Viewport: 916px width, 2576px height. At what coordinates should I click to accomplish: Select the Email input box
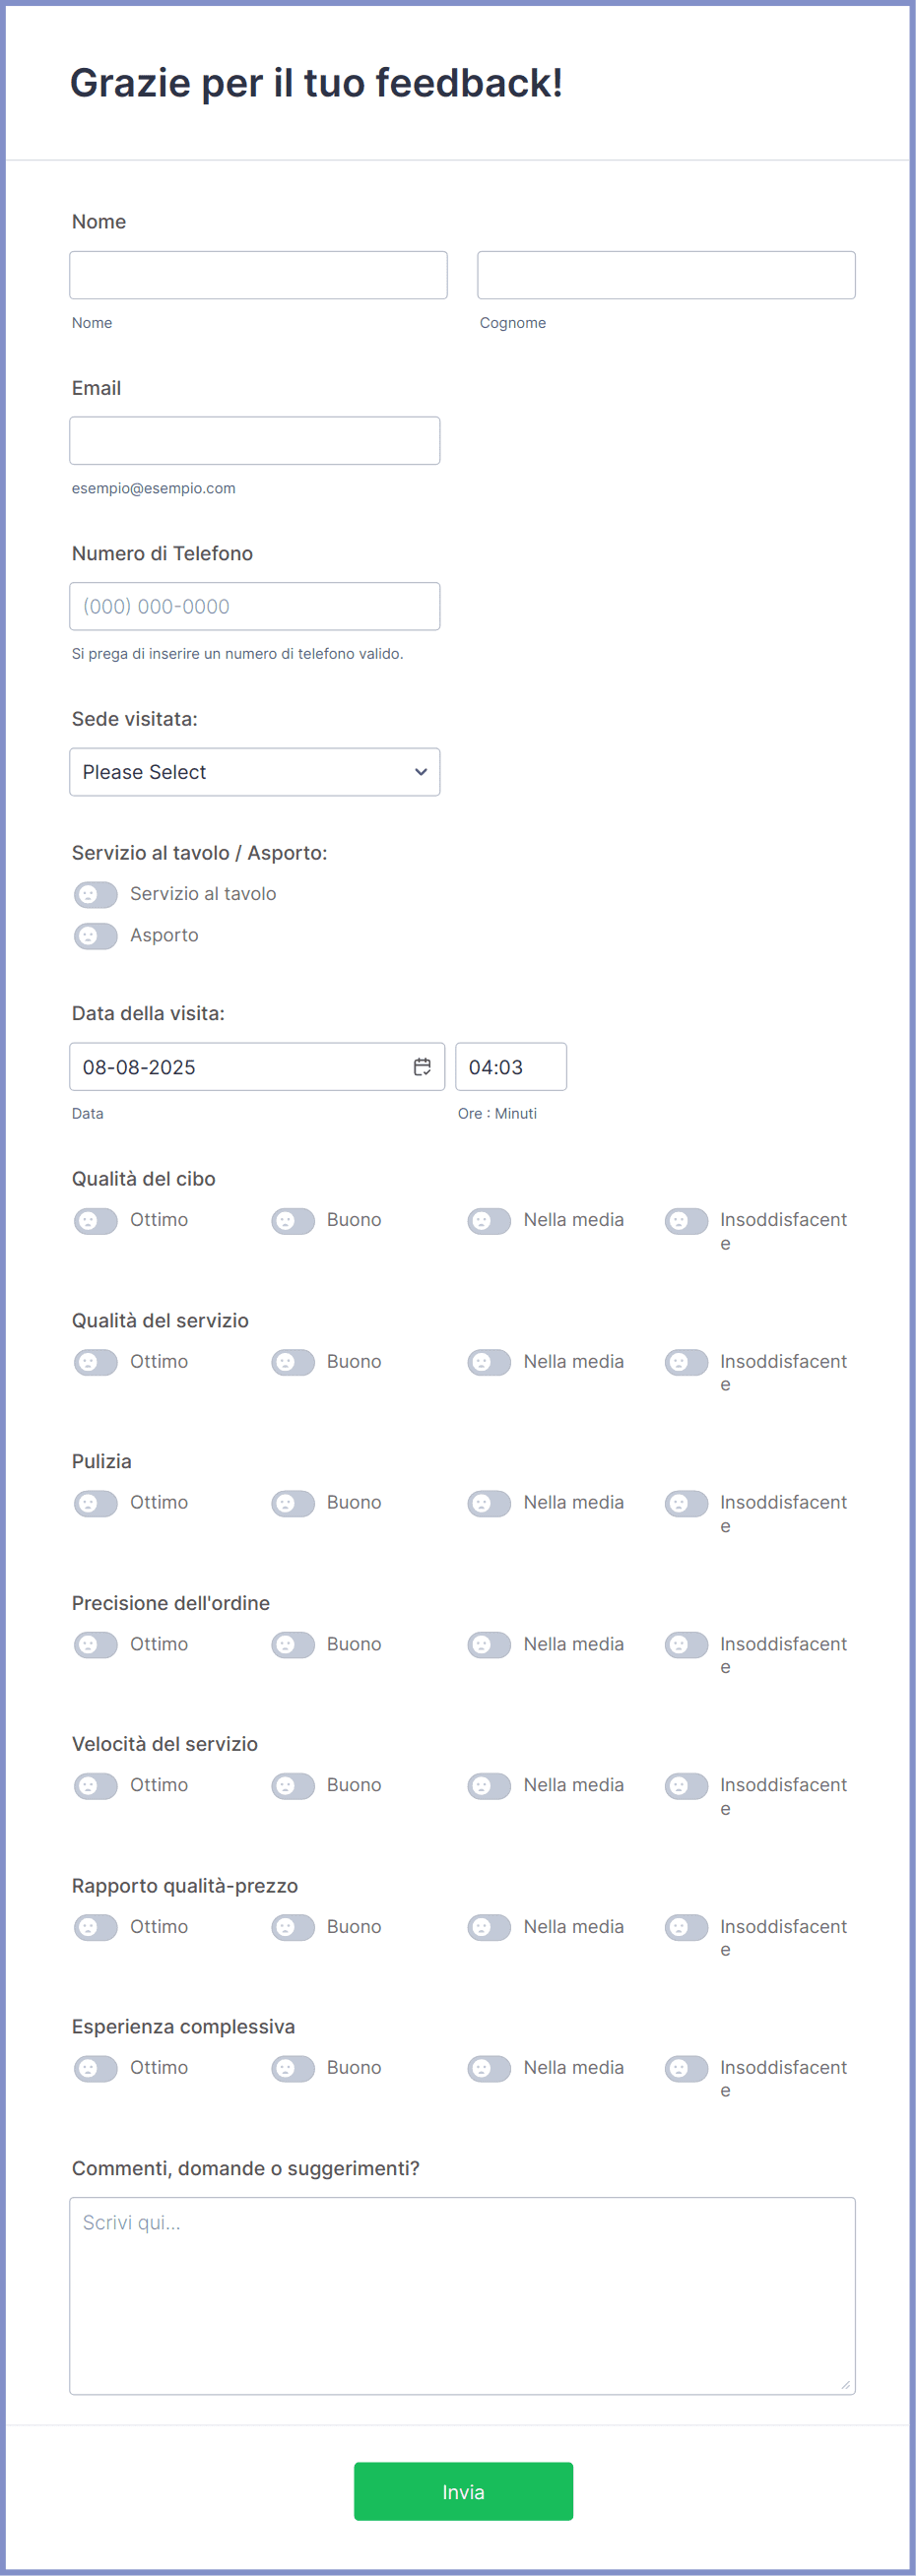pos(254,441)
